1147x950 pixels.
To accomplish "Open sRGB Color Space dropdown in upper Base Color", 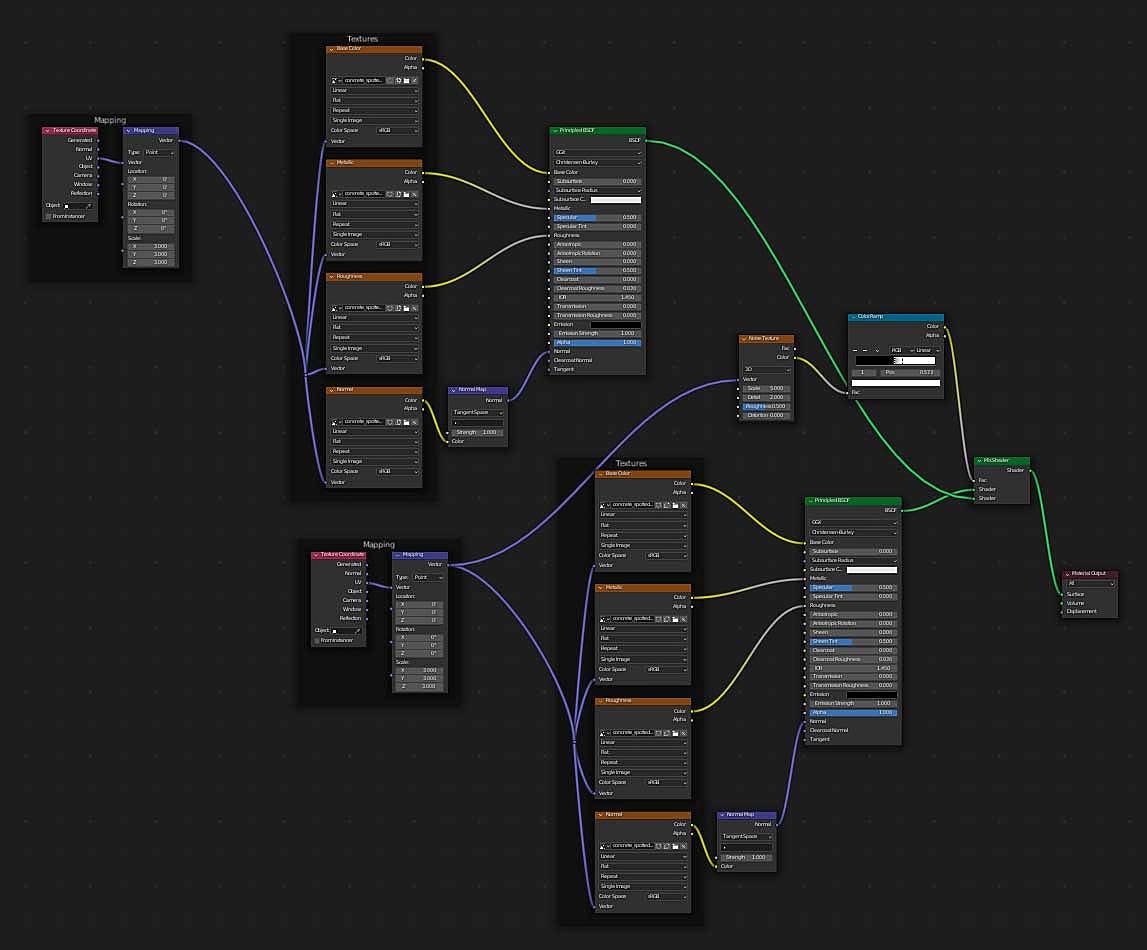I will 396,131.
